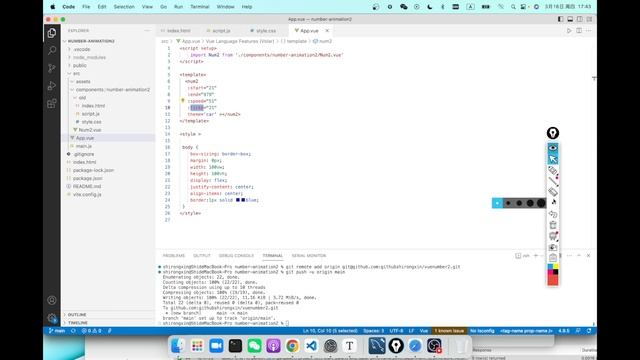Click the main branch in status bar

point(57,331)
